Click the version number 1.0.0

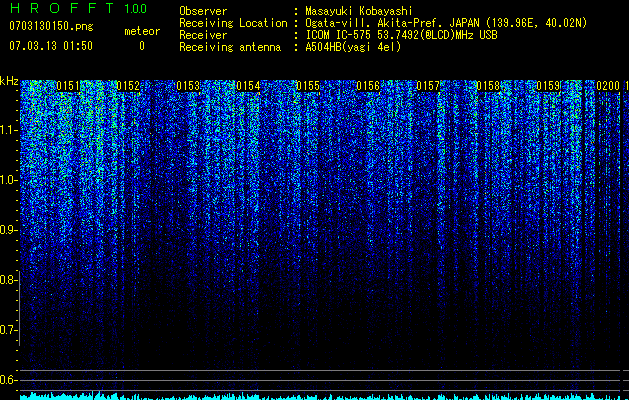coord(136,9)
